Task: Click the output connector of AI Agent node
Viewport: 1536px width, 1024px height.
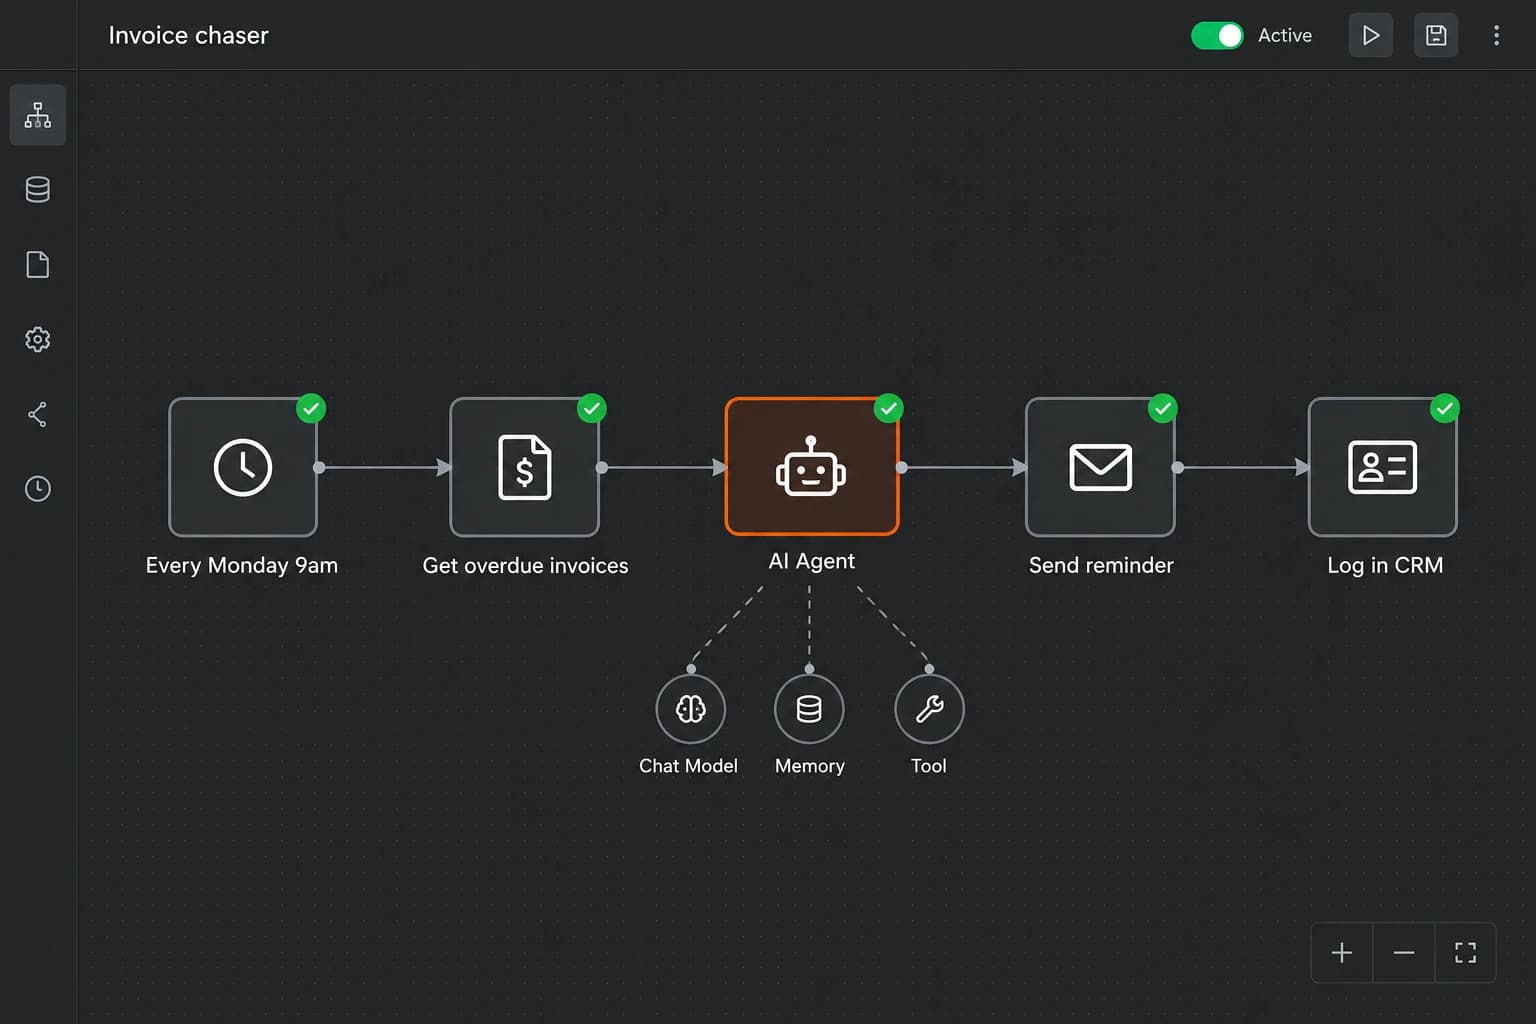Action: click(901, 467)
